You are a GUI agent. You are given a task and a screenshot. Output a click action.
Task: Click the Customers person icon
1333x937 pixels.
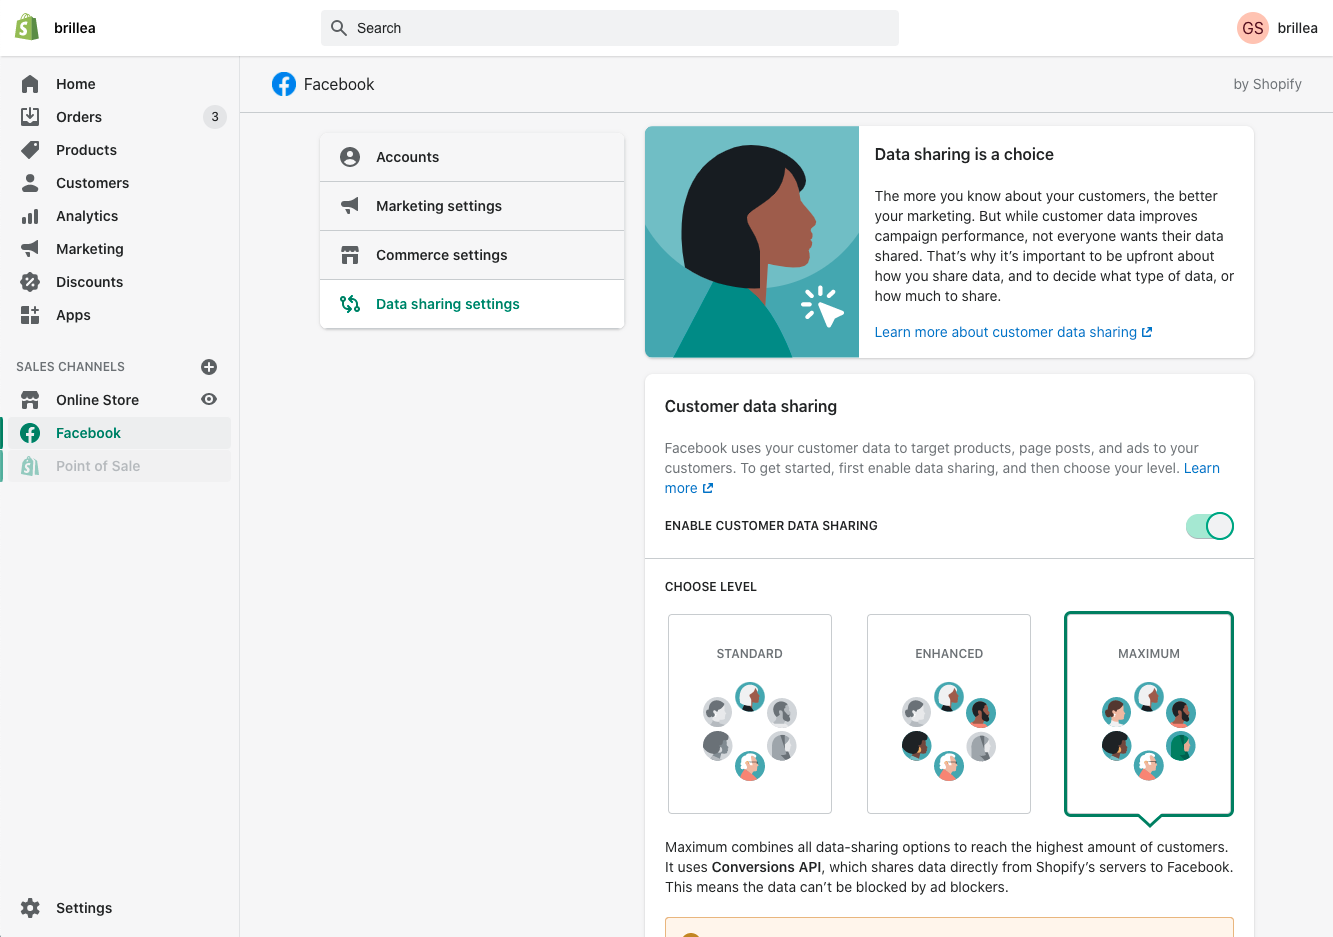pyautogui.click(x=30, y=183)
